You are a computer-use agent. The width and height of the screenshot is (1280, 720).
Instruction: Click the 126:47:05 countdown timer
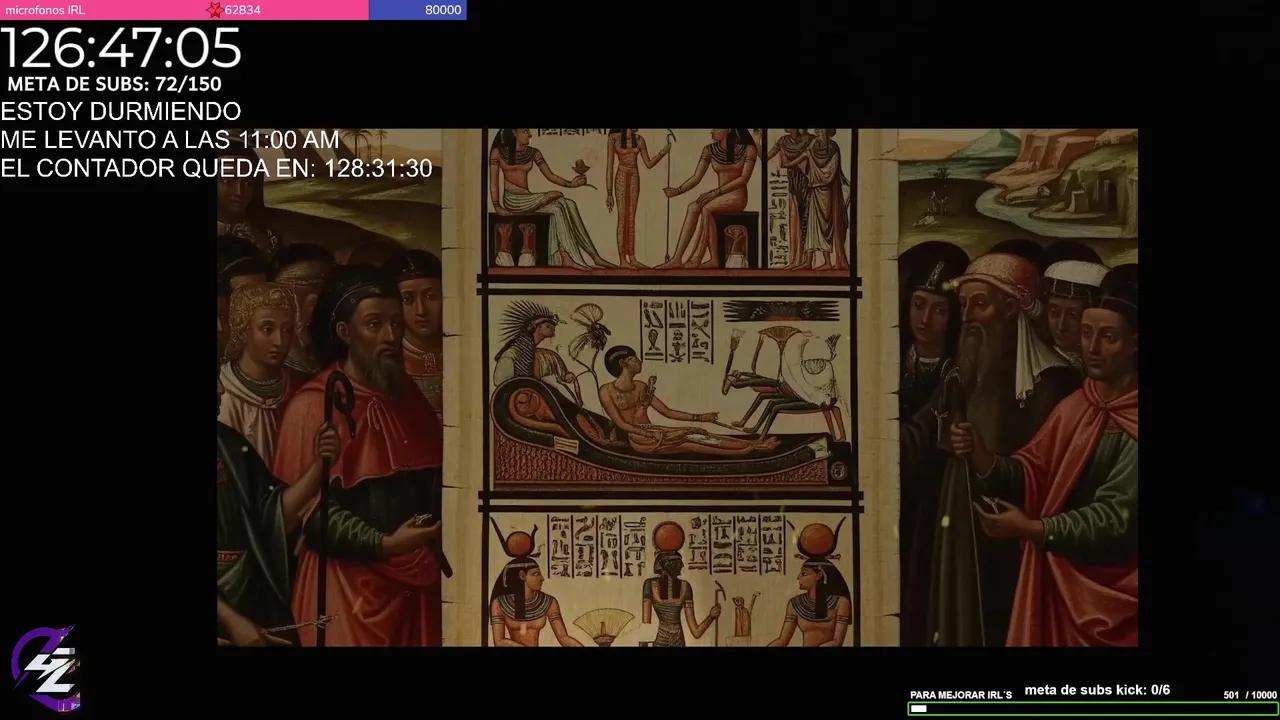pyautogui.click(x=121, y=48)
